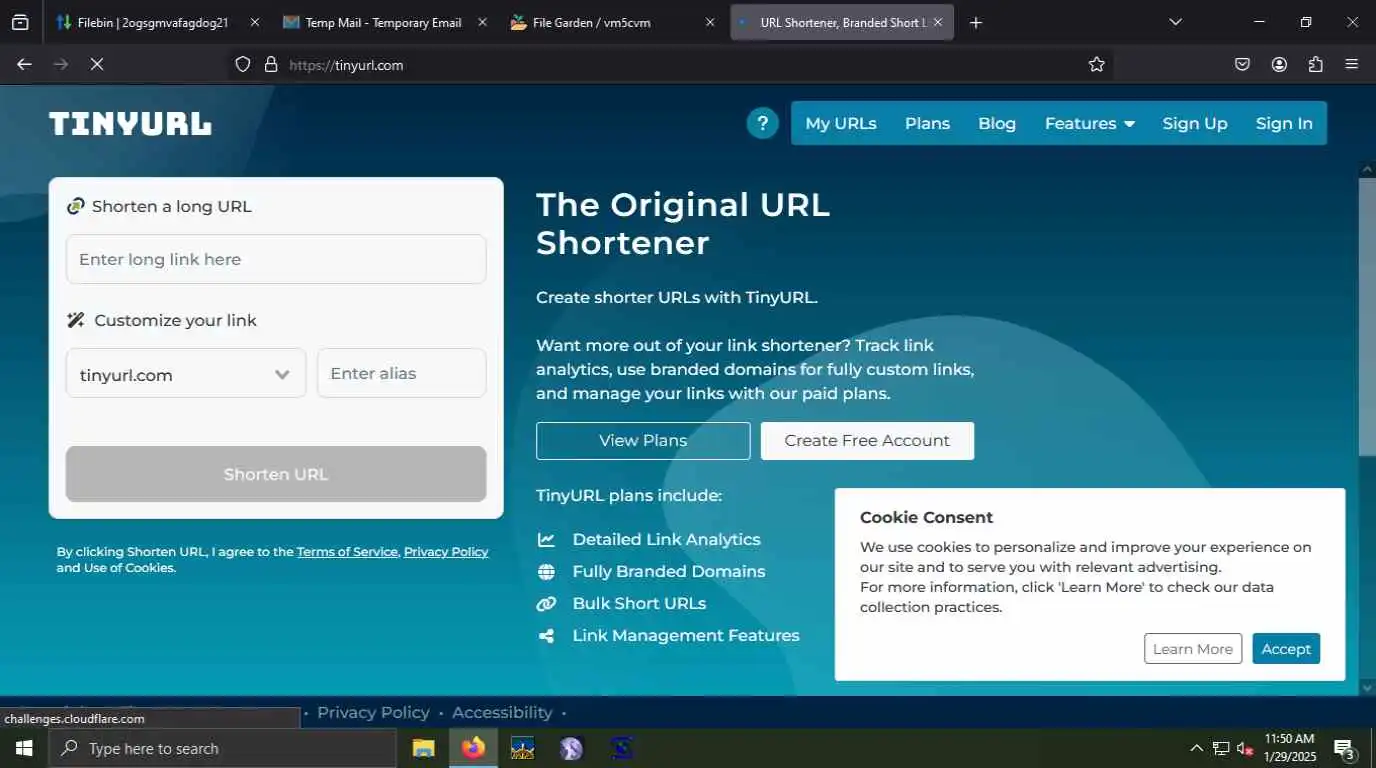Expand the Features menu dropdown
1376x768 pixels.
(1090, 123)
